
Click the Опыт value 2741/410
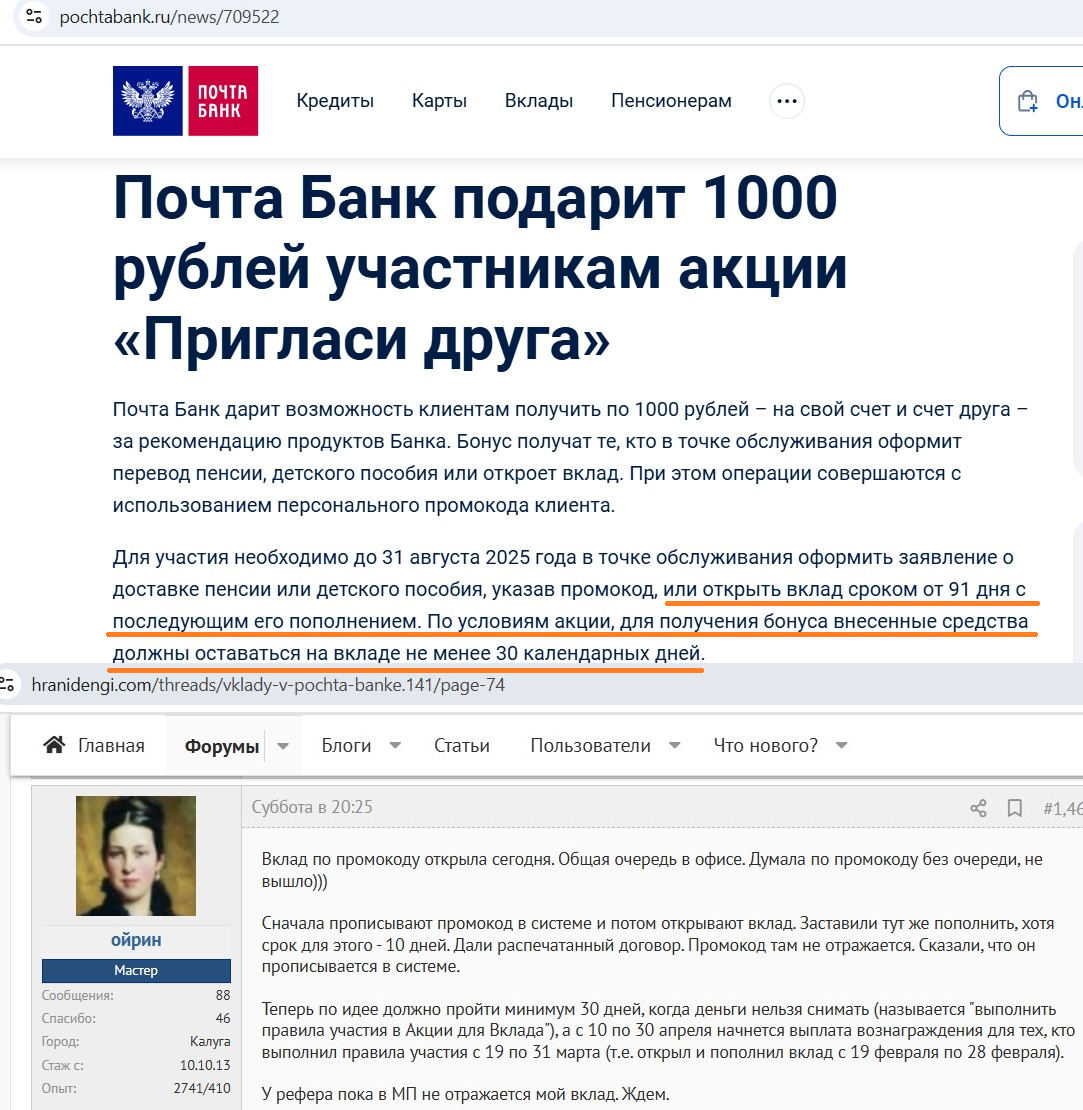(202, 1088)
